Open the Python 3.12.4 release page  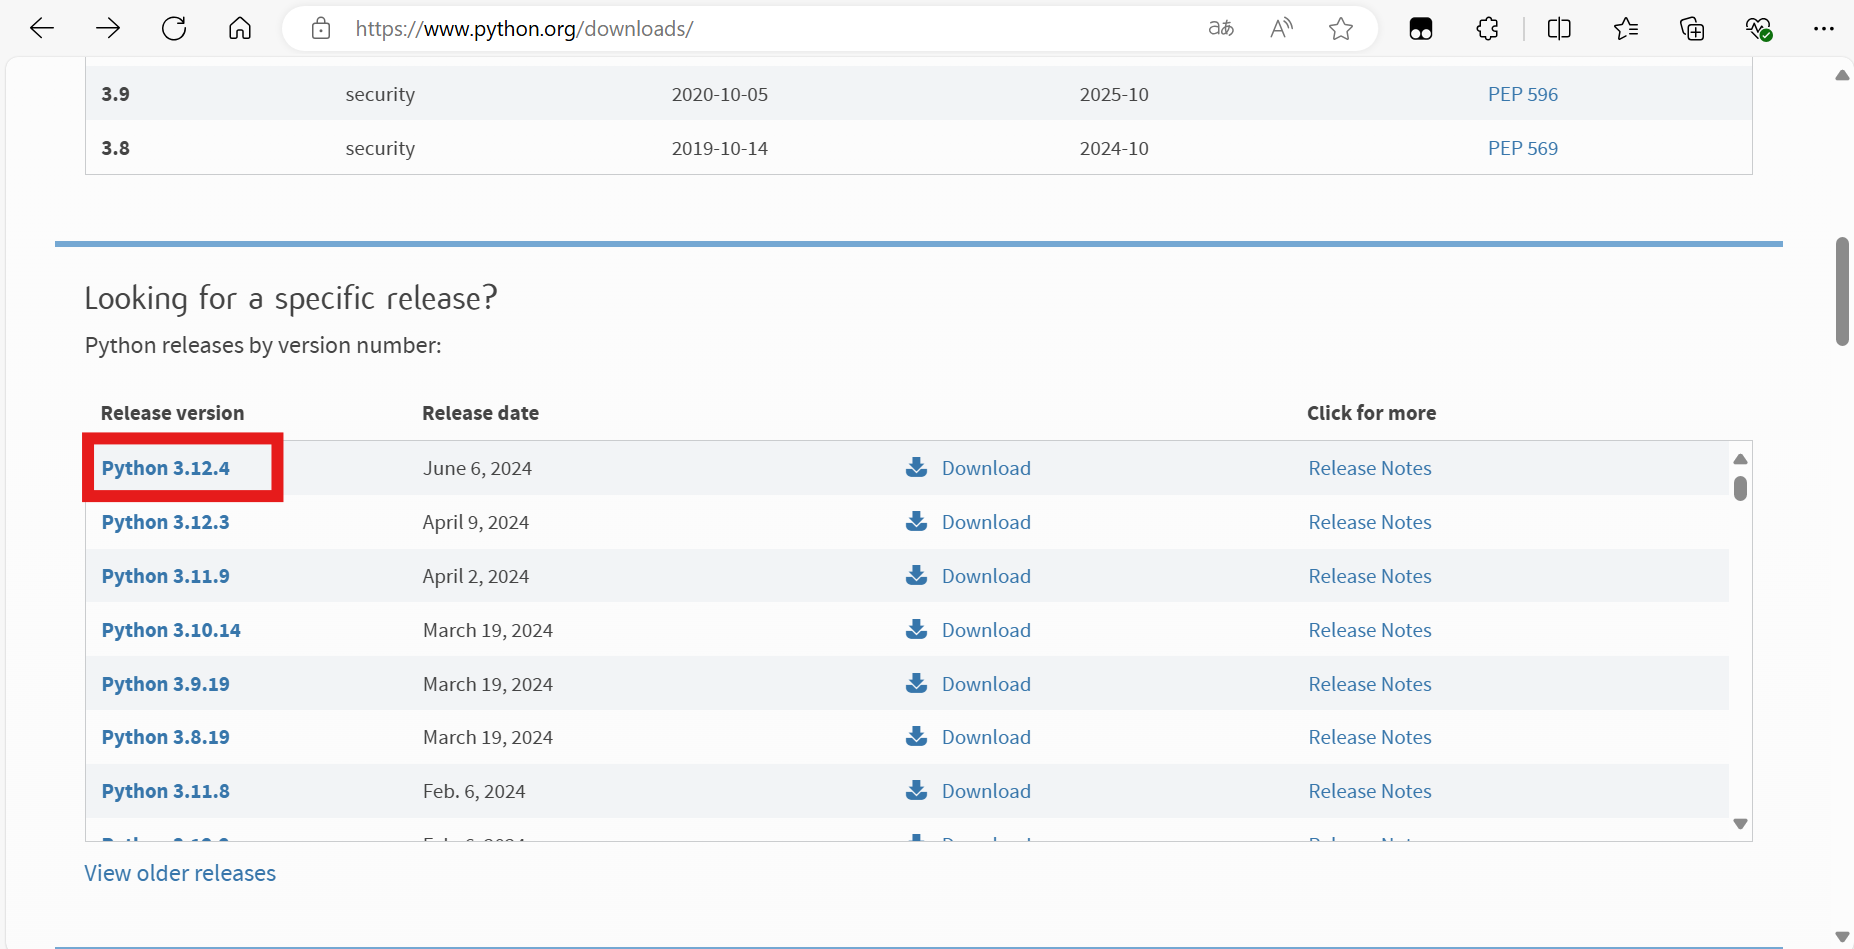(166, 468)
